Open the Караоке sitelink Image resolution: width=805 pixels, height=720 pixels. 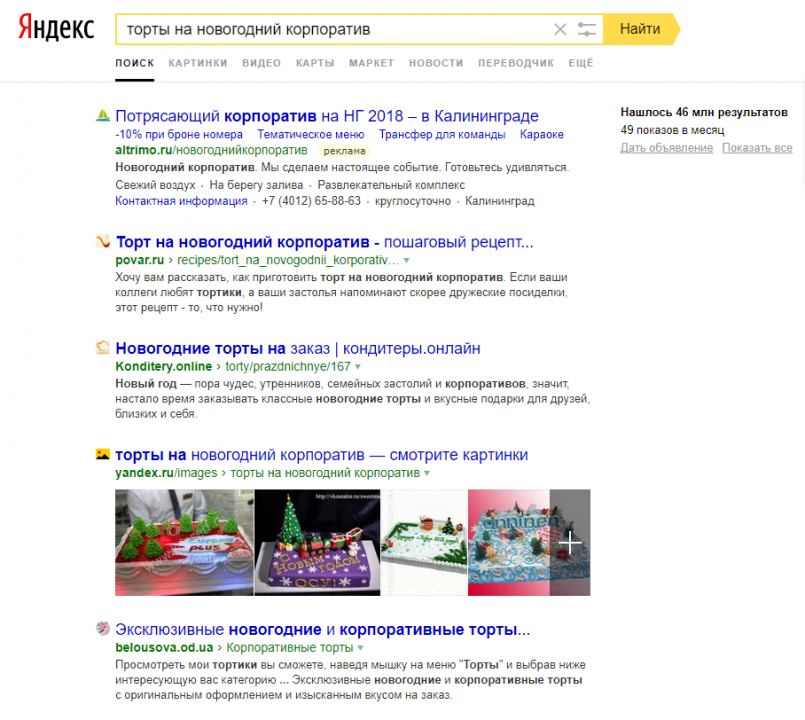tap(542, 135)
